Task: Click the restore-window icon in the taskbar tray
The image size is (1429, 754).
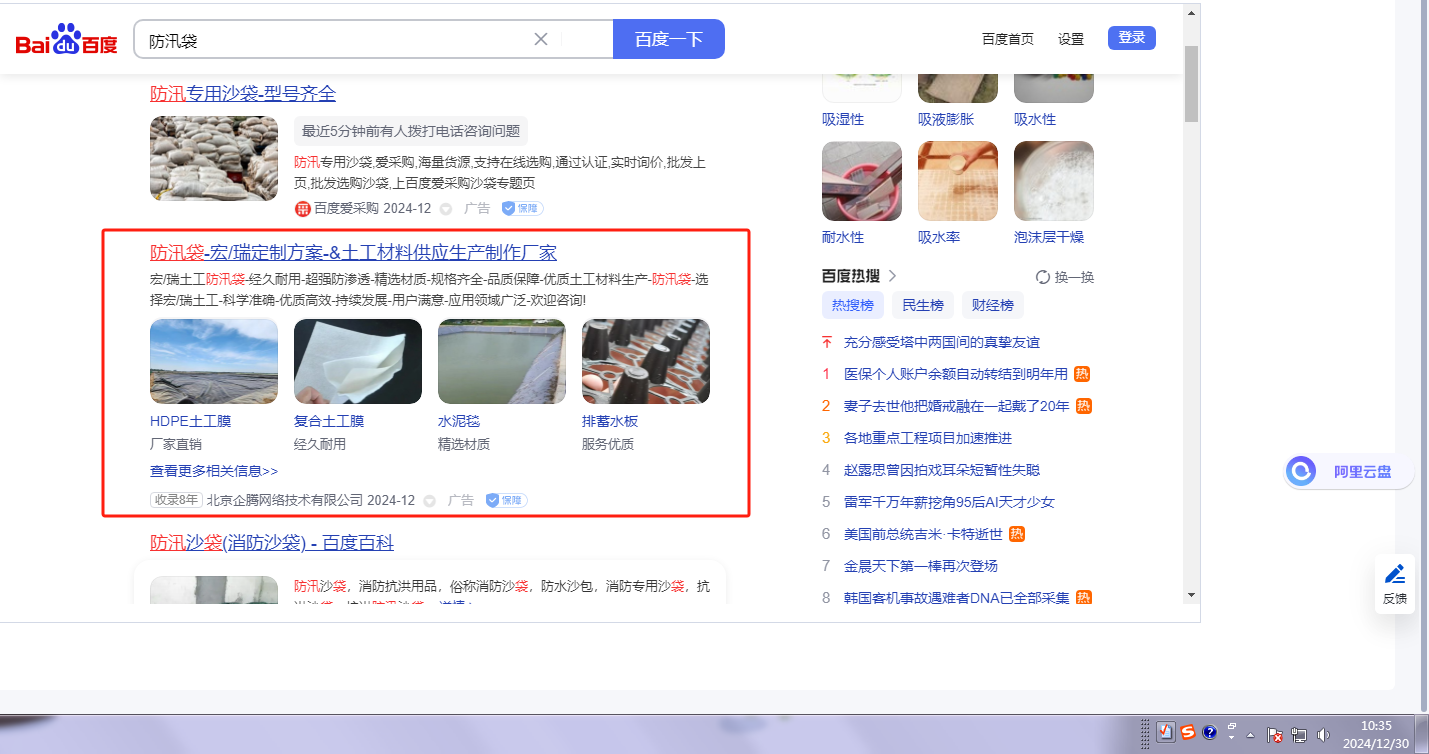Action: click(1232, 726)
